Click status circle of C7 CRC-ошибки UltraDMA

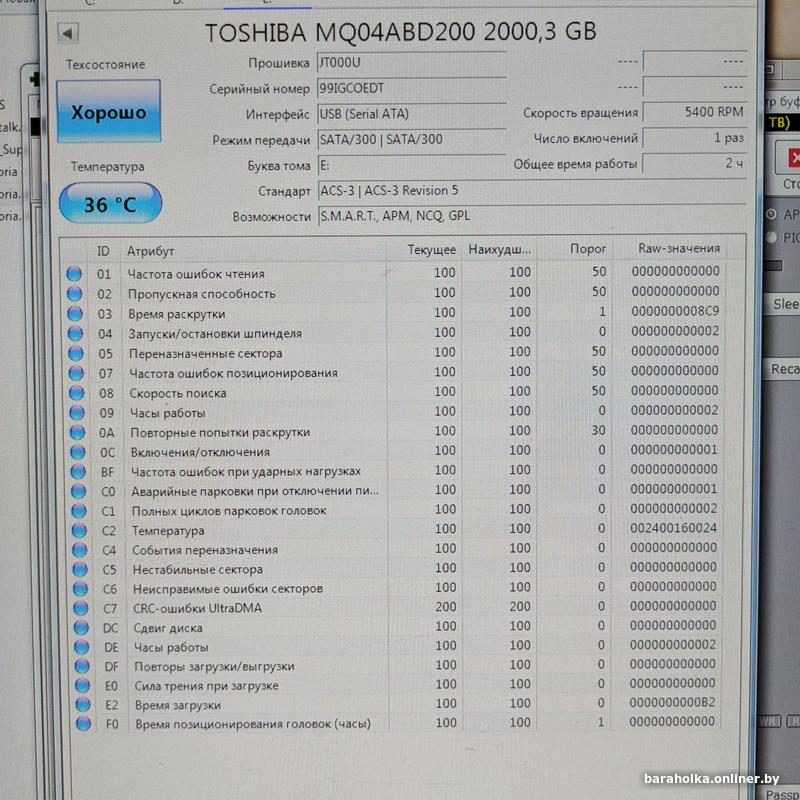pyautogui.click(x=81, y=608)
